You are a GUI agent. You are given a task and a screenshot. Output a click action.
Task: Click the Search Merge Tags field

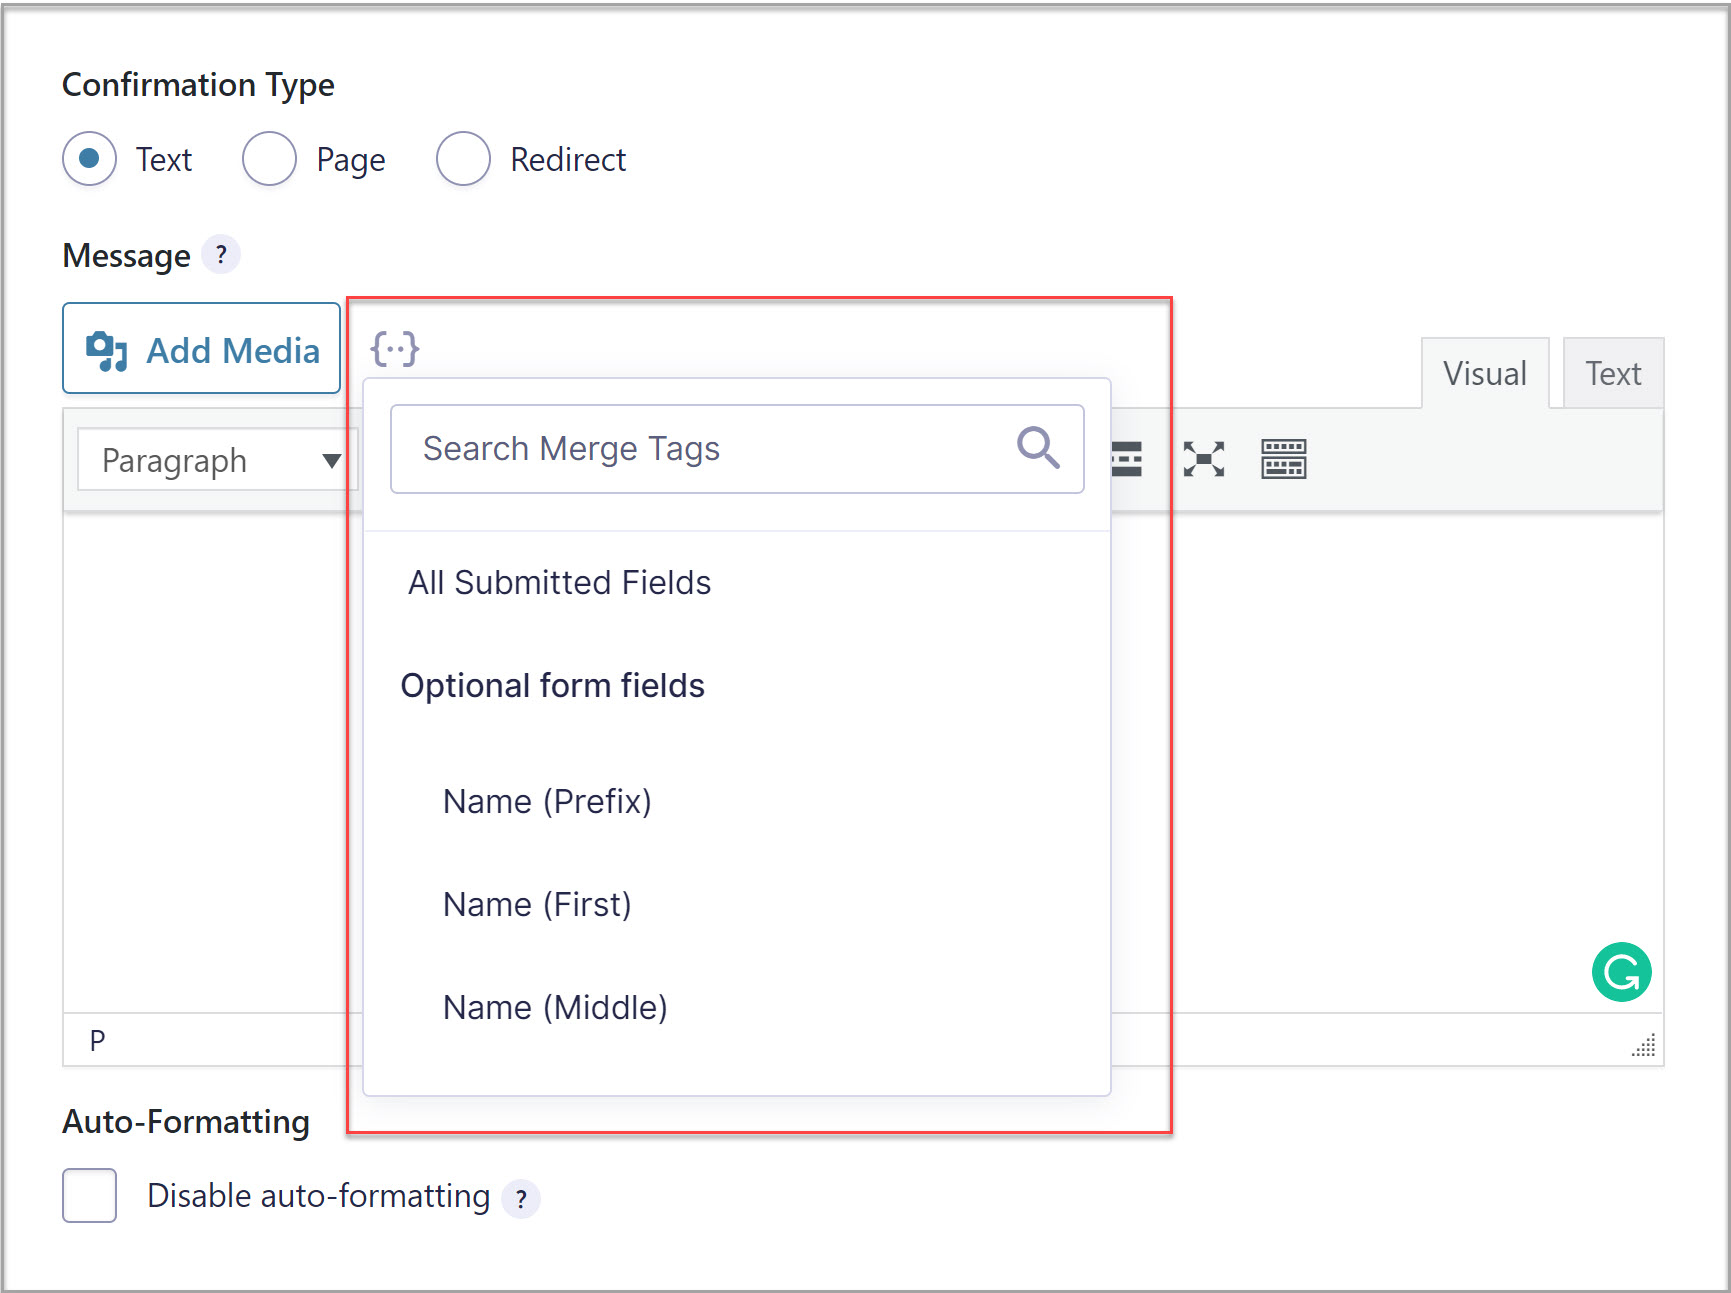(x=737, y=449)
